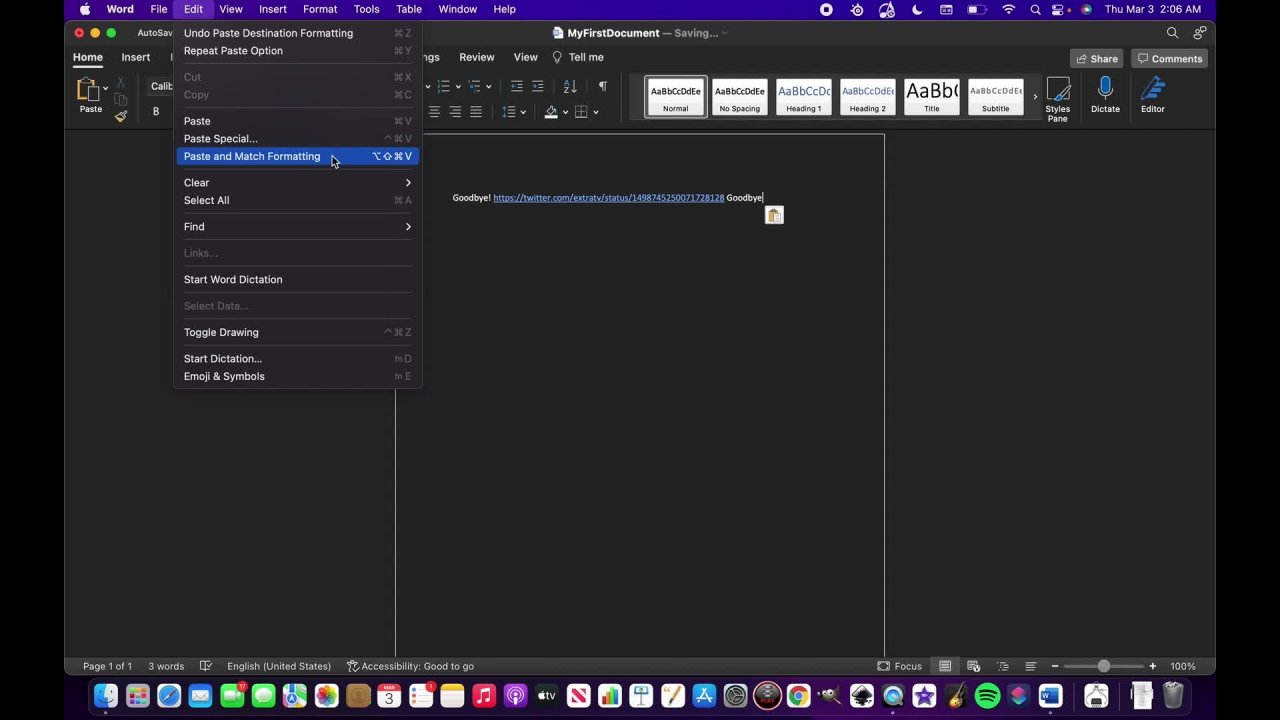Activate the Dictate tool
Image resolution: width=1280 pixels, height=720 pixels.
pyautogui.click(x=1105, y=96)
